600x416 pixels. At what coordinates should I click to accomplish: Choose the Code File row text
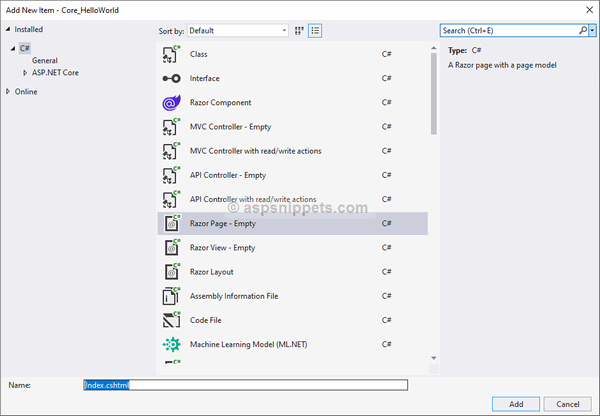[x=205, y=320]
